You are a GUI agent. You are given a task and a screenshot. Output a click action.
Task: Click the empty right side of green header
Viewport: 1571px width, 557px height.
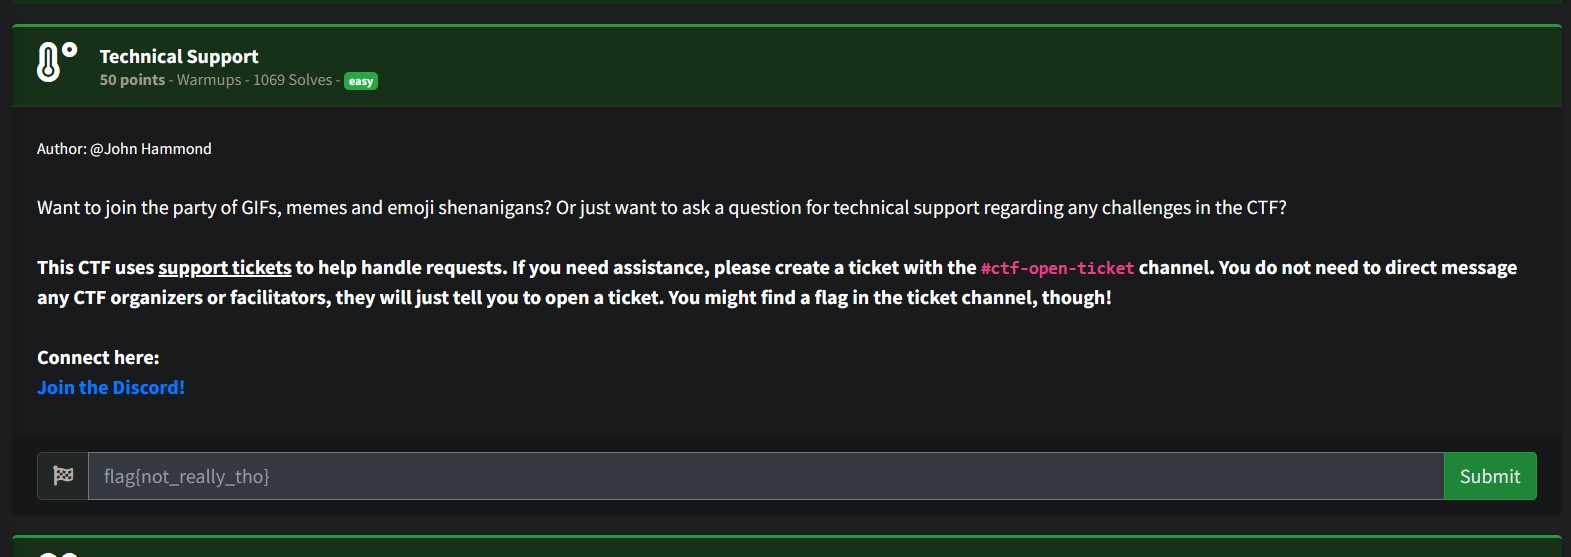(1100, 66)
